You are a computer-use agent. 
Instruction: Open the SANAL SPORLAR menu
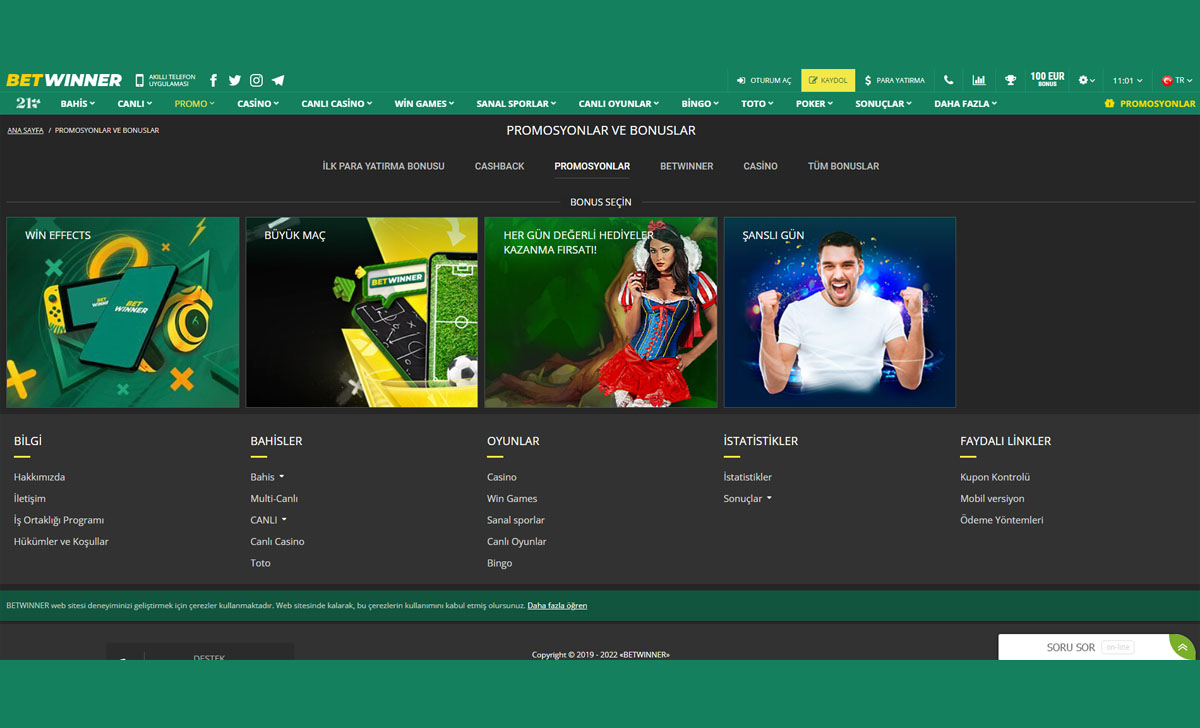coord(517,103)
